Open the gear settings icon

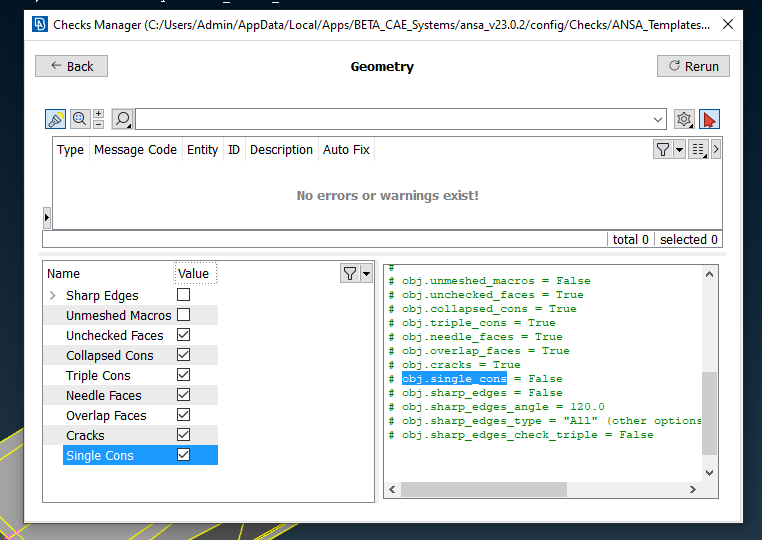[684, 119]
